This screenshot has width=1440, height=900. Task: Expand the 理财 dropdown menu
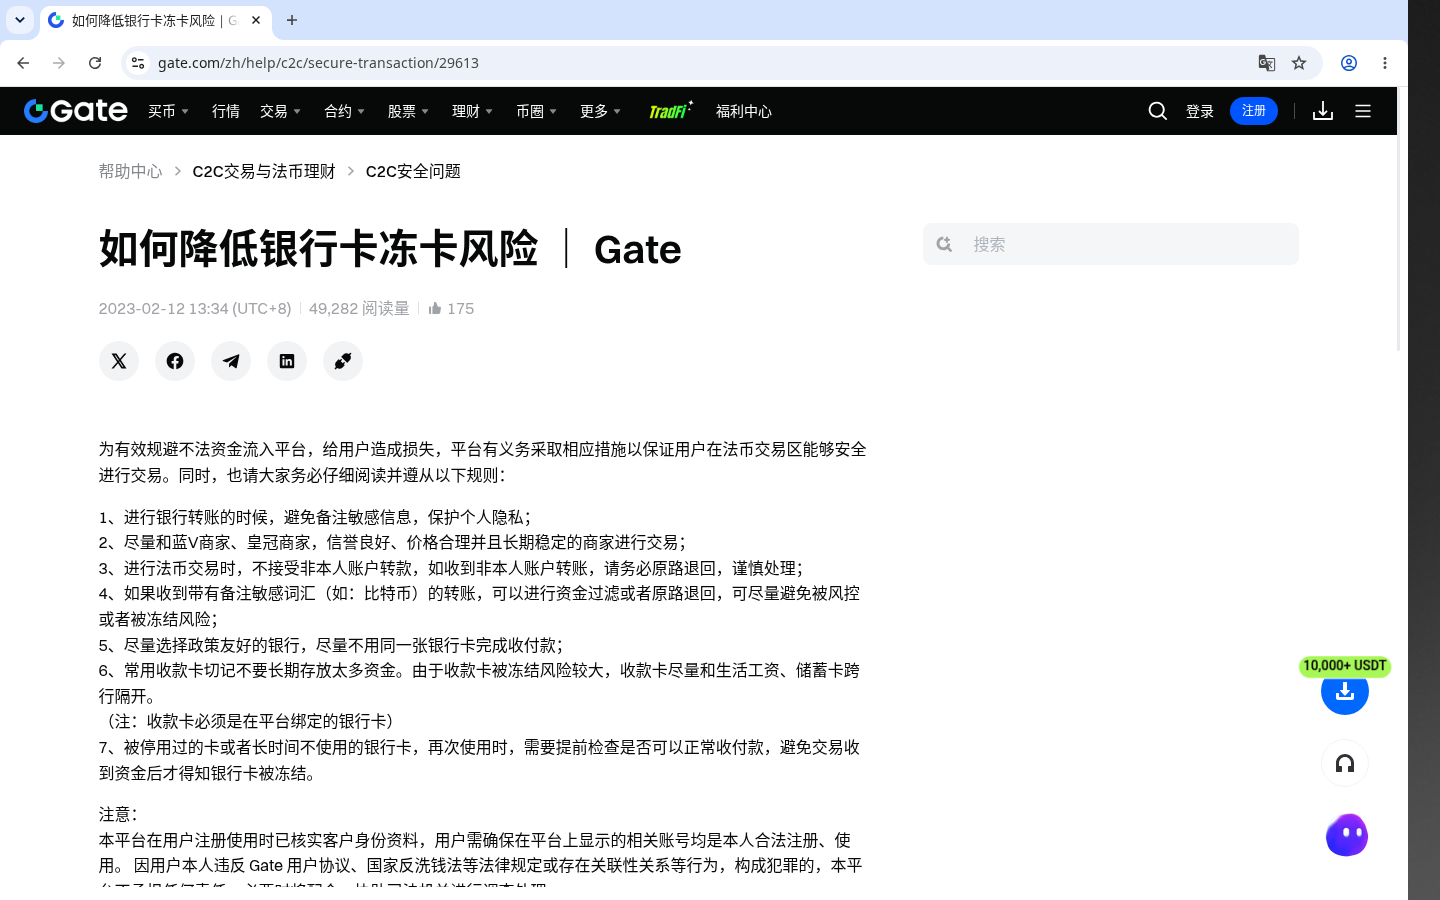tap(473, 111)
